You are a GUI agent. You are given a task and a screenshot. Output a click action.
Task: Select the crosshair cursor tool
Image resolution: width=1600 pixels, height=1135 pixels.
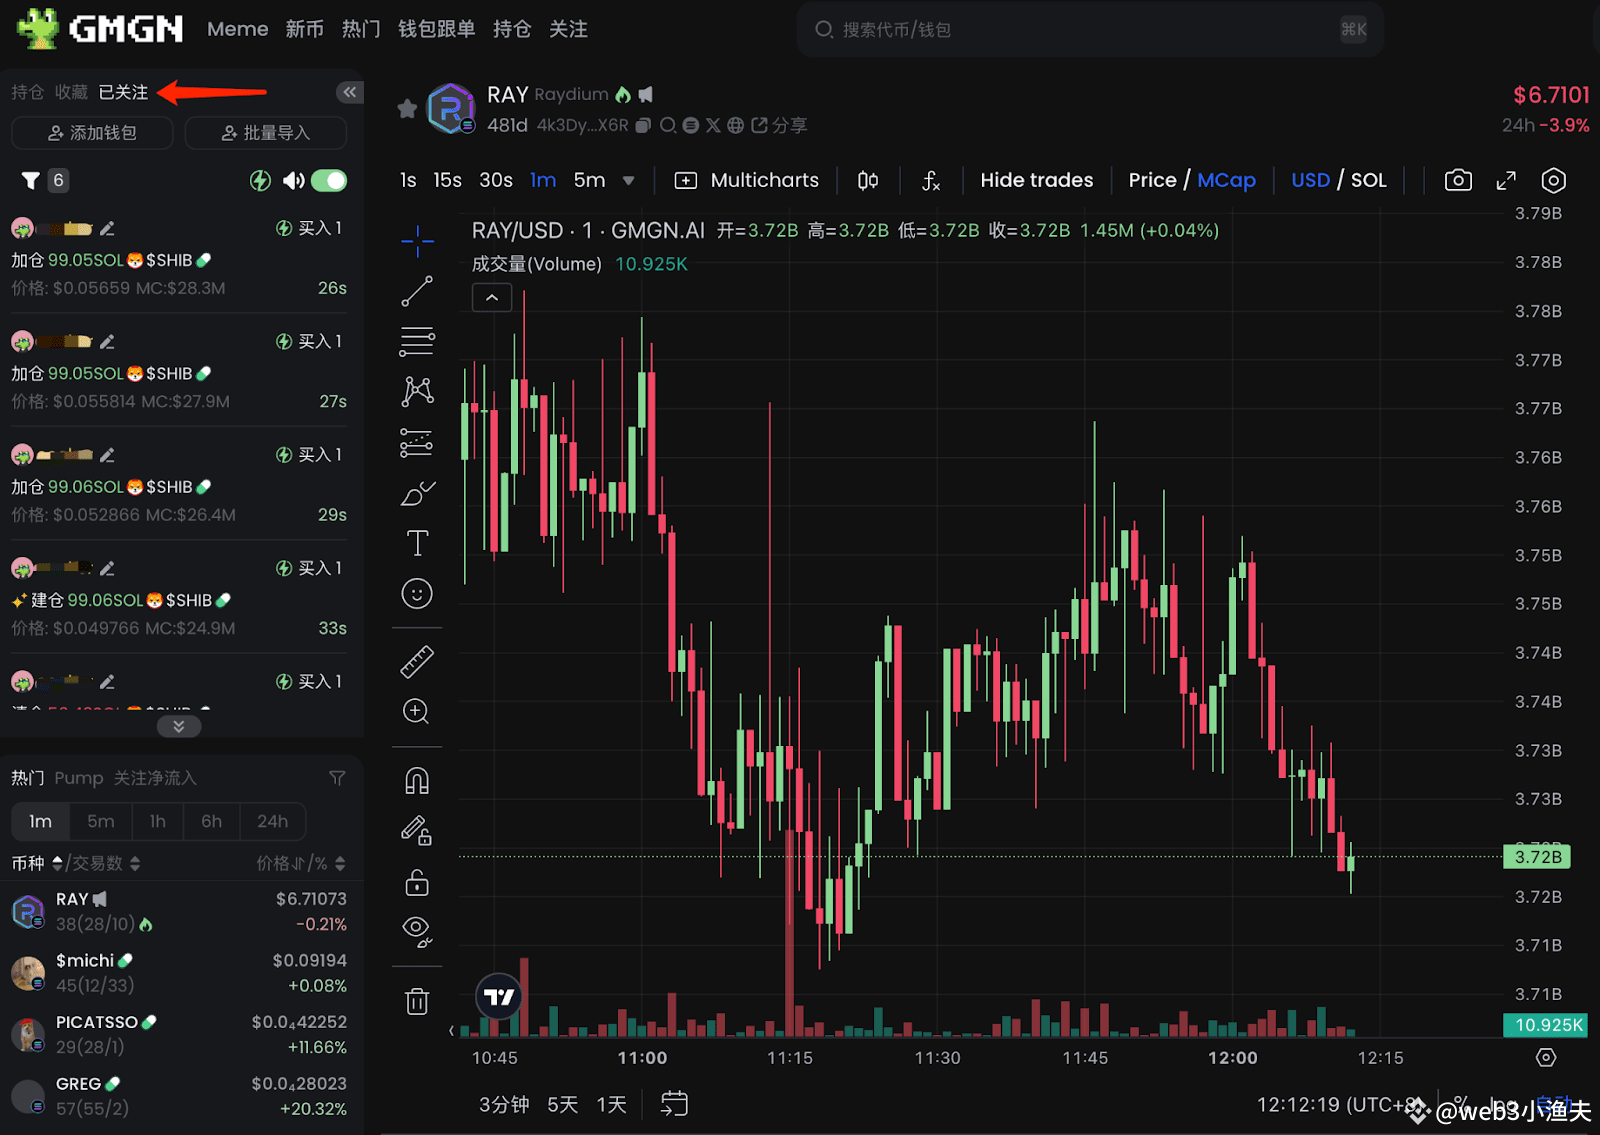[417, 241]
